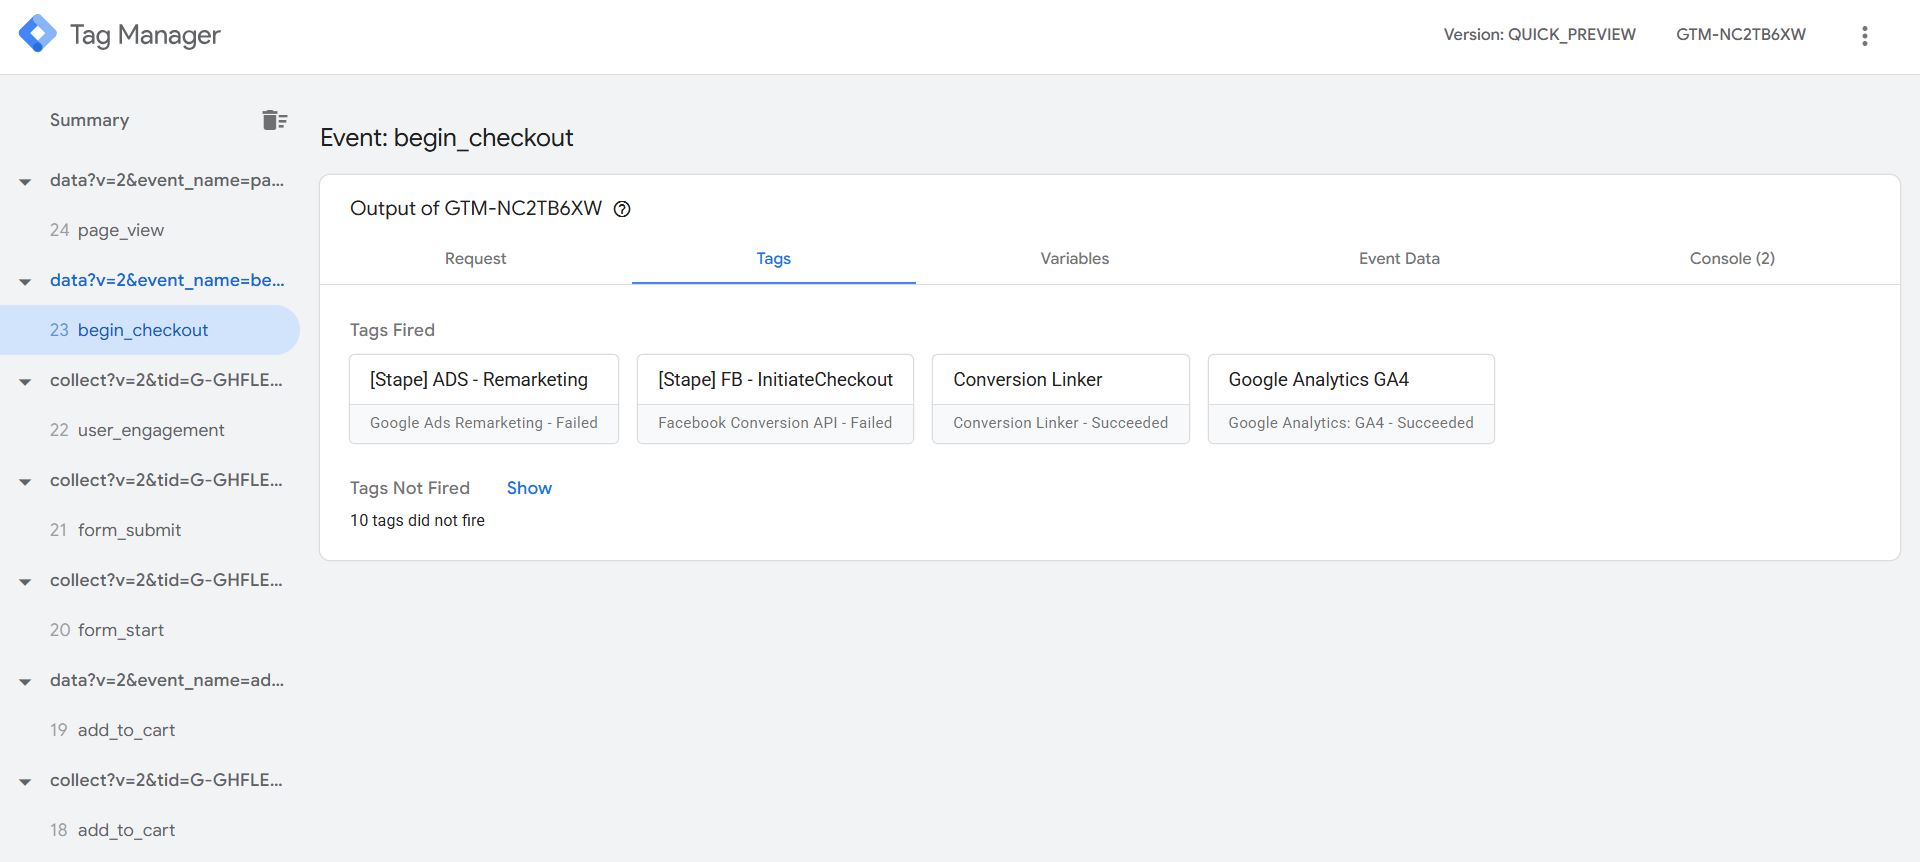Select event 23 begin_checkout

150,330
